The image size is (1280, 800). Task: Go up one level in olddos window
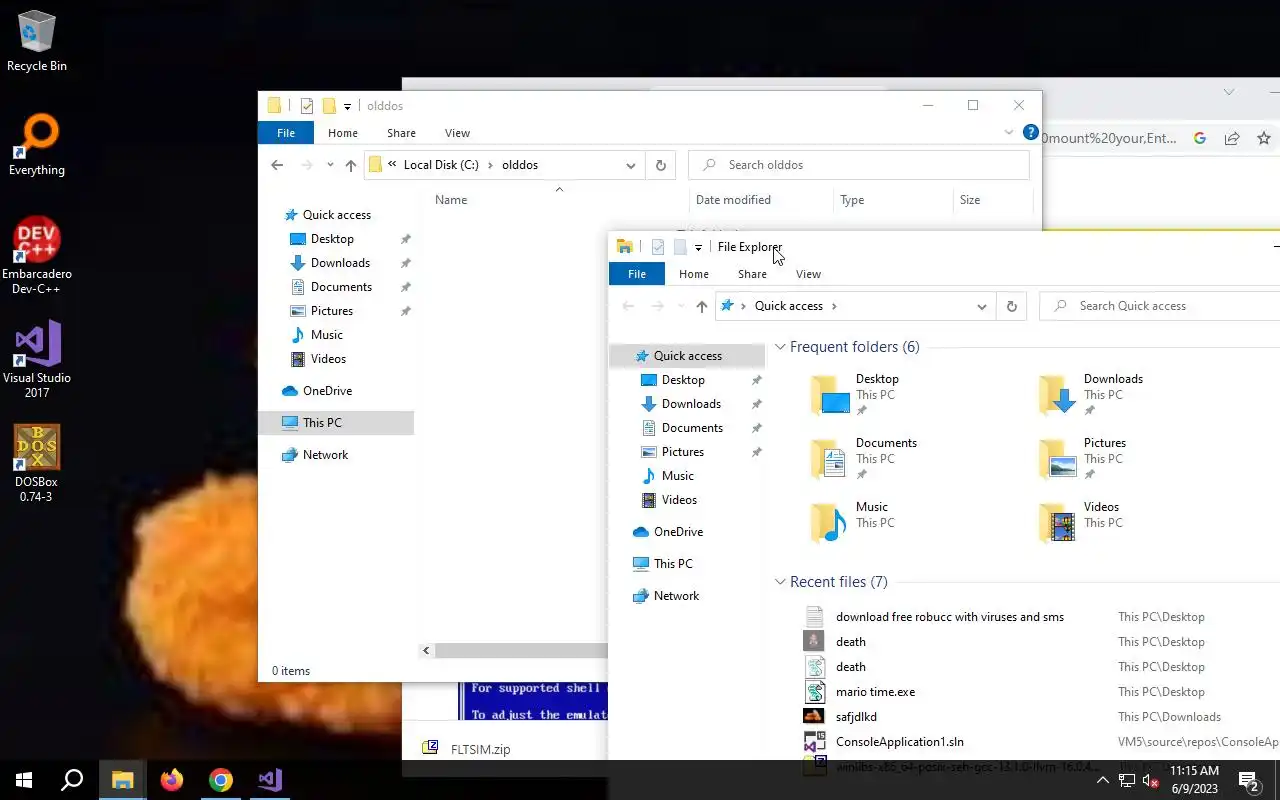(350, 165)
